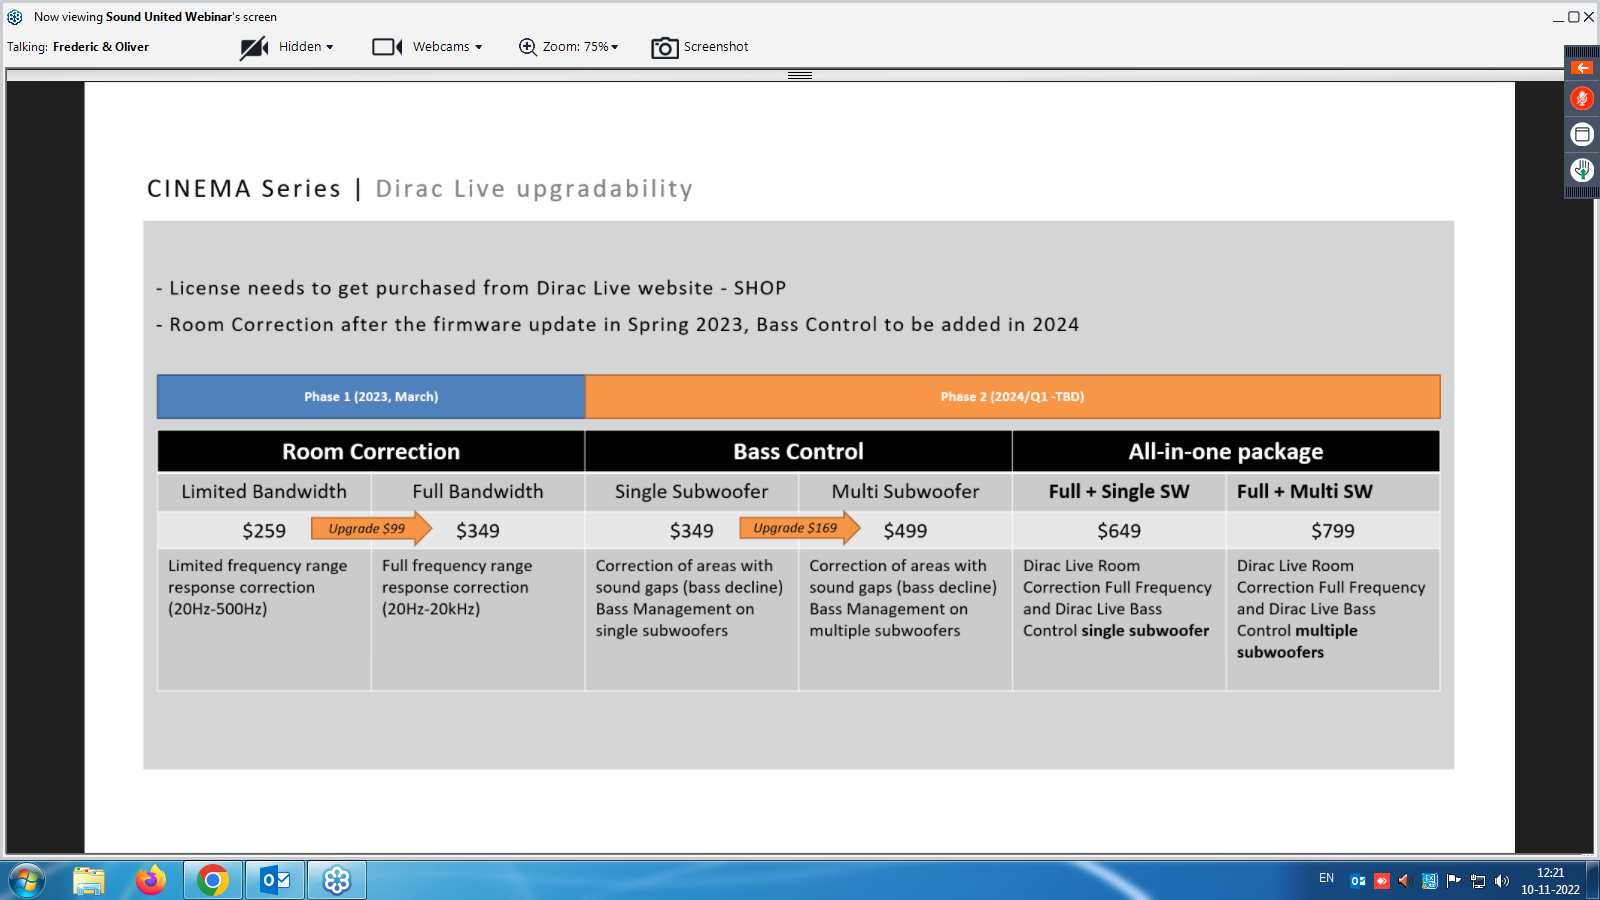The image size is (1600, 900).
Task: Click the 'Single Subwoofer' cell
Action: (x=691, y=491)
